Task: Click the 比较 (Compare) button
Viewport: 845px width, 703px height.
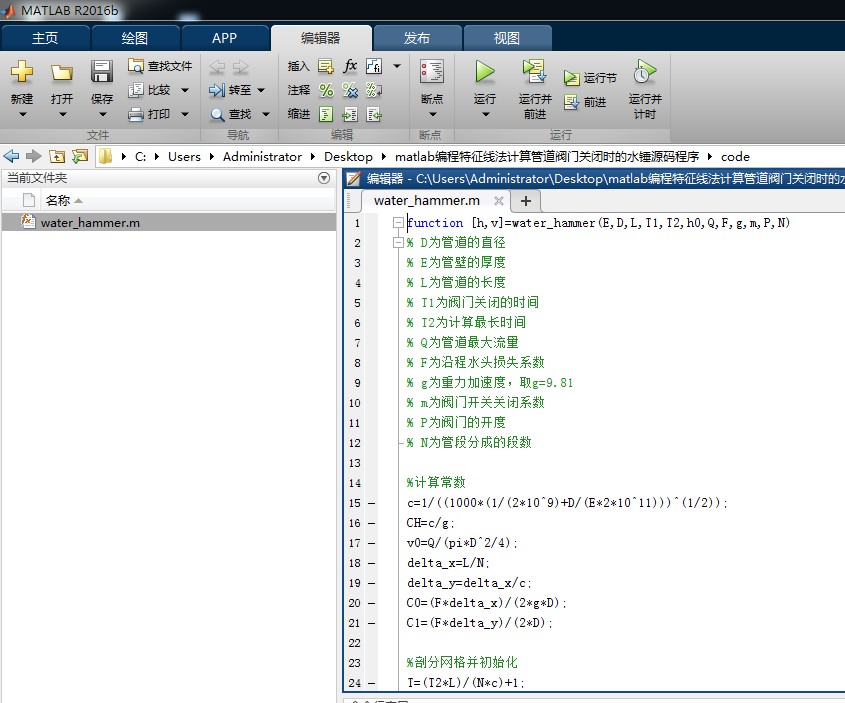Action: point(150,90)
